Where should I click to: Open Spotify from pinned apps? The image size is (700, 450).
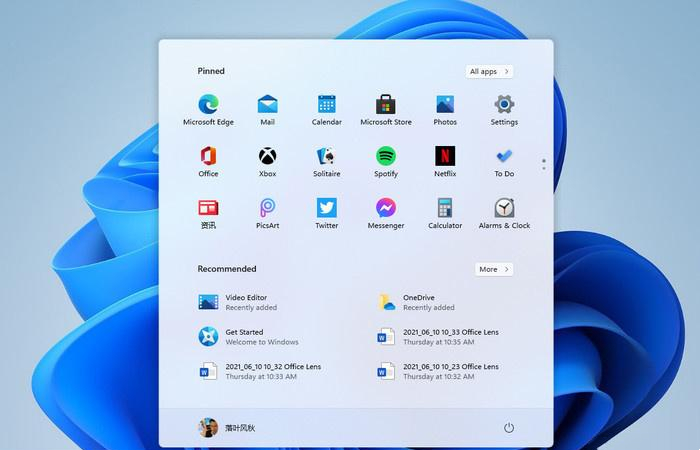pyautogui.click(x=386, y=156)
